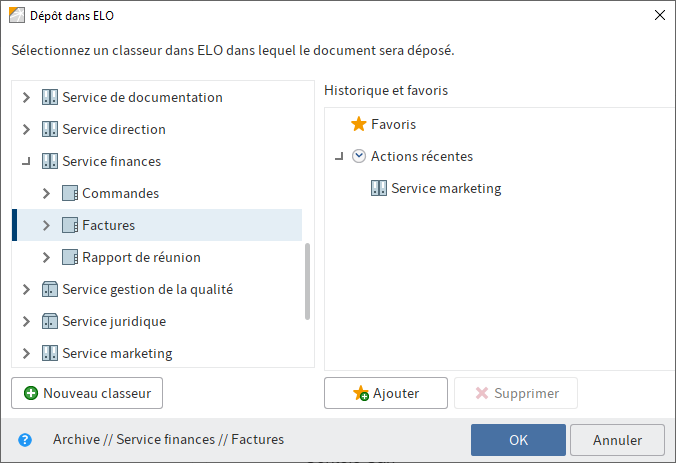Click the Service direction cabinet icon
The width and height of the screenshot is (676, 463).
[50, 129]
